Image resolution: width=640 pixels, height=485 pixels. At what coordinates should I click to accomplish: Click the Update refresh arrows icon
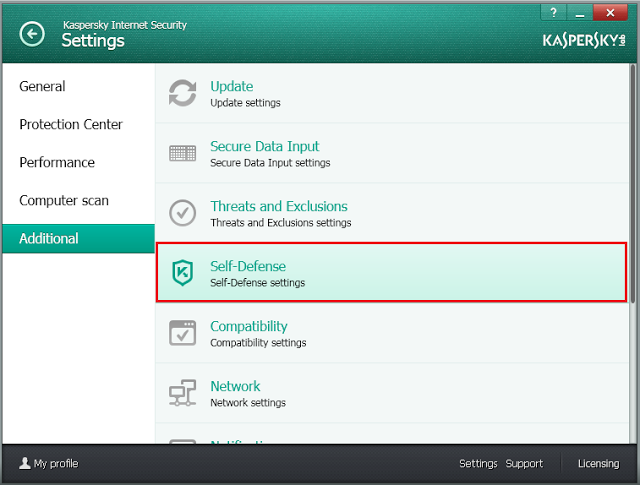coord(182,93)
